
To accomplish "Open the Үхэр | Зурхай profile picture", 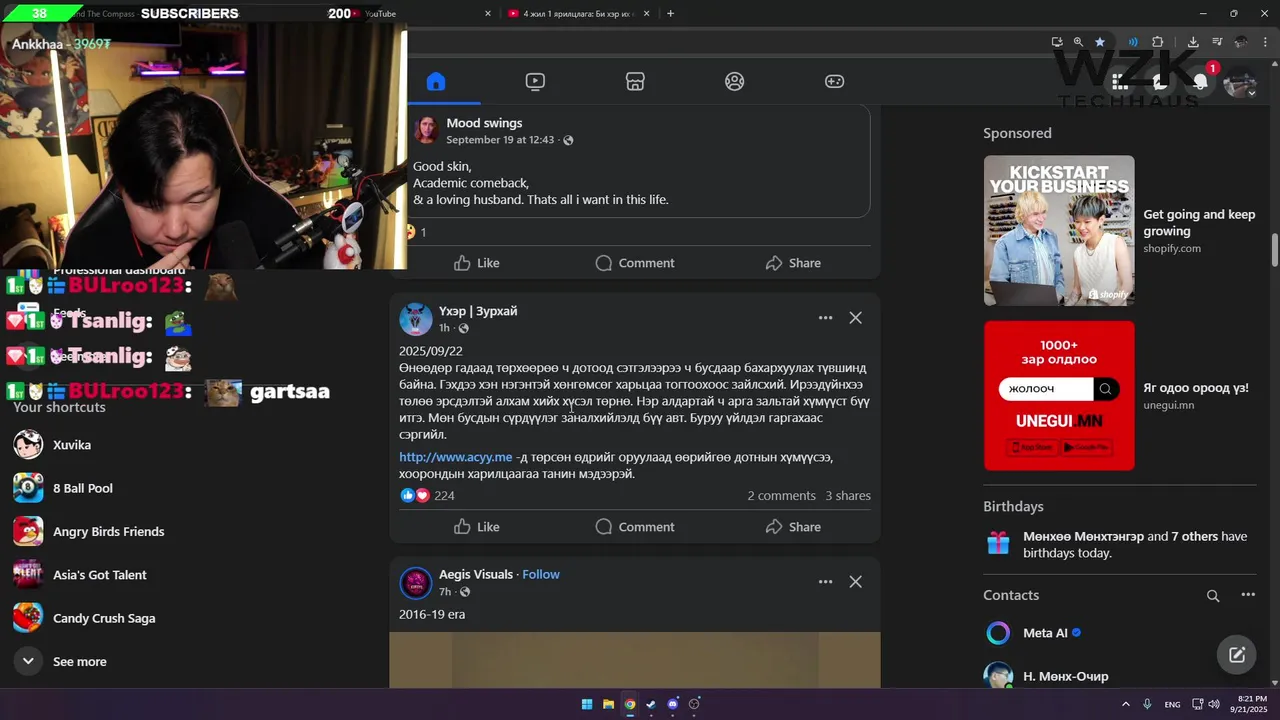I will click(416, 319).
